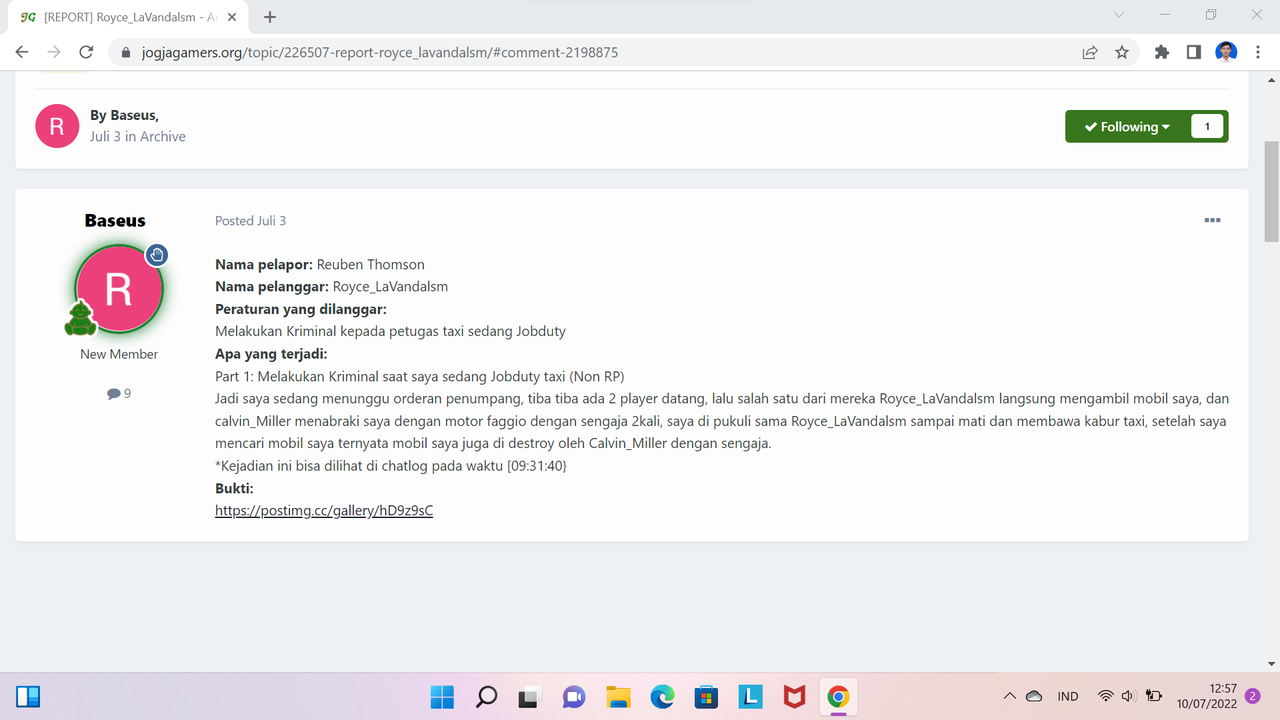This screenshot has height=720, width=1280.
Task: Open the Baseus author link in header
Action: point(134,115)
